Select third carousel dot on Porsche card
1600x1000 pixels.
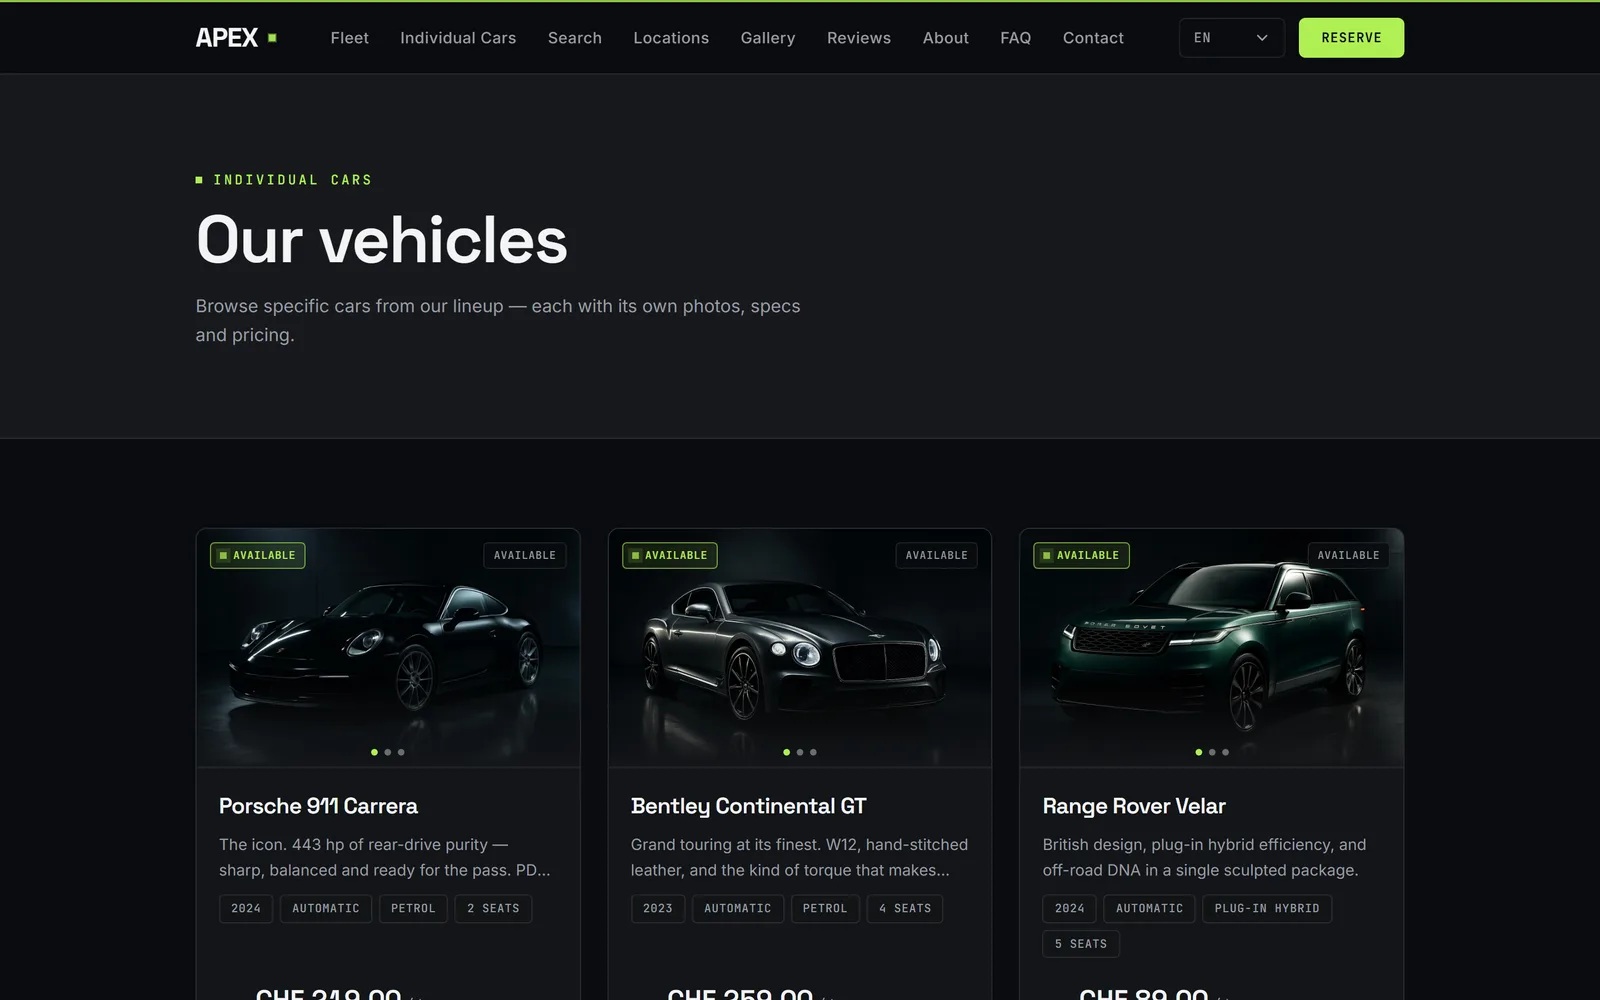pos(401,752)
